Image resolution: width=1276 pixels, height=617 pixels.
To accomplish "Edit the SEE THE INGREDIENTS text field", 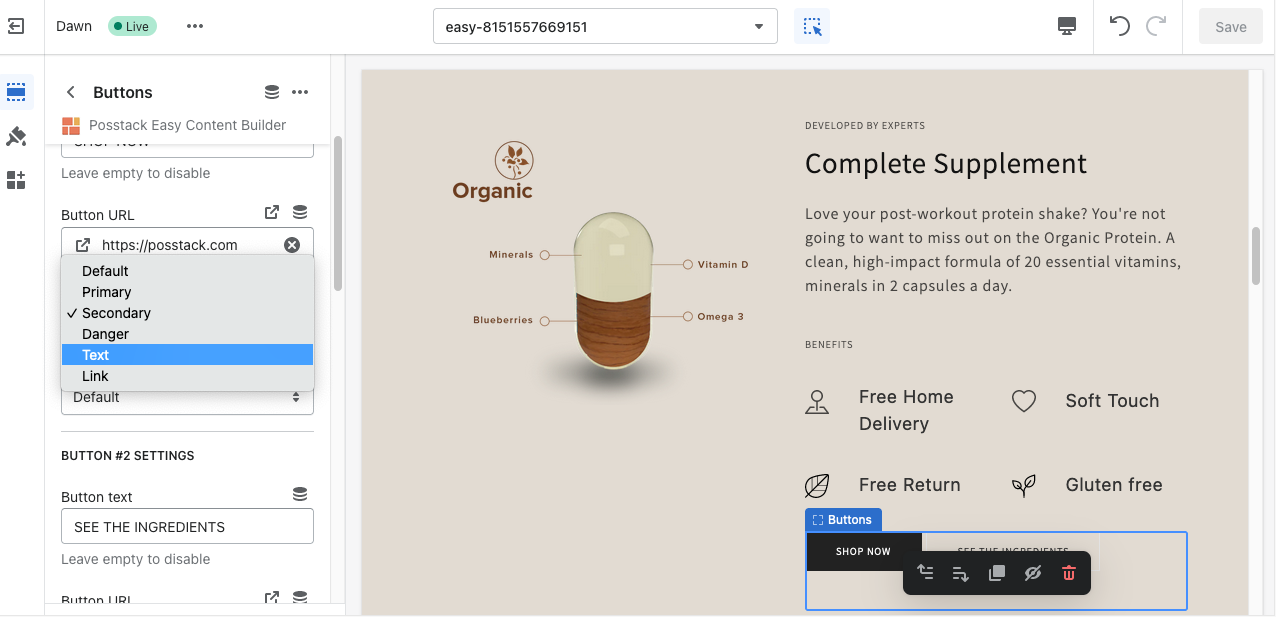I will point(187,527).
